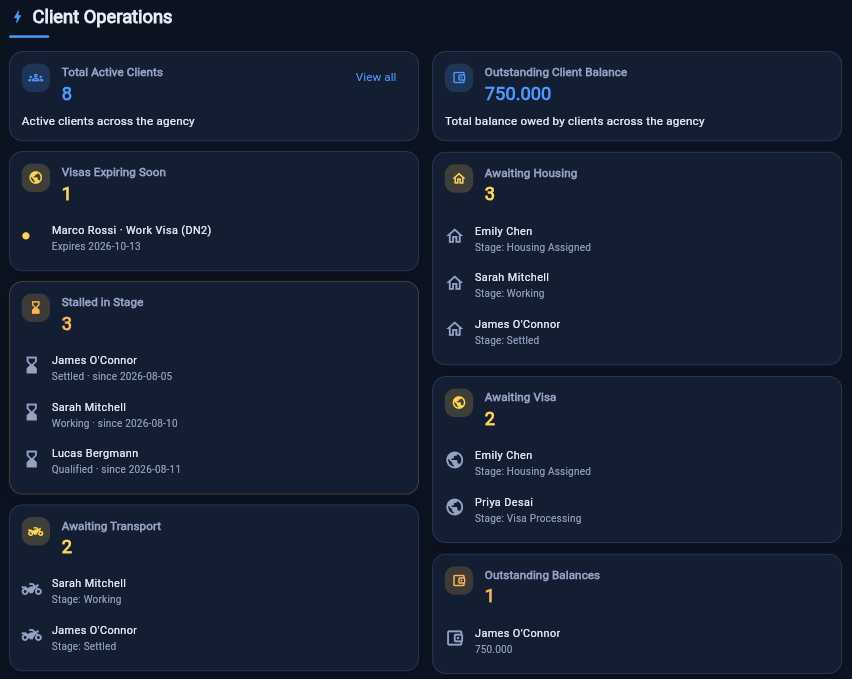This screenshot has width=852, height=679.
Task: Click the 750.000 amount under James O'Connor
Action: point(493,650)
